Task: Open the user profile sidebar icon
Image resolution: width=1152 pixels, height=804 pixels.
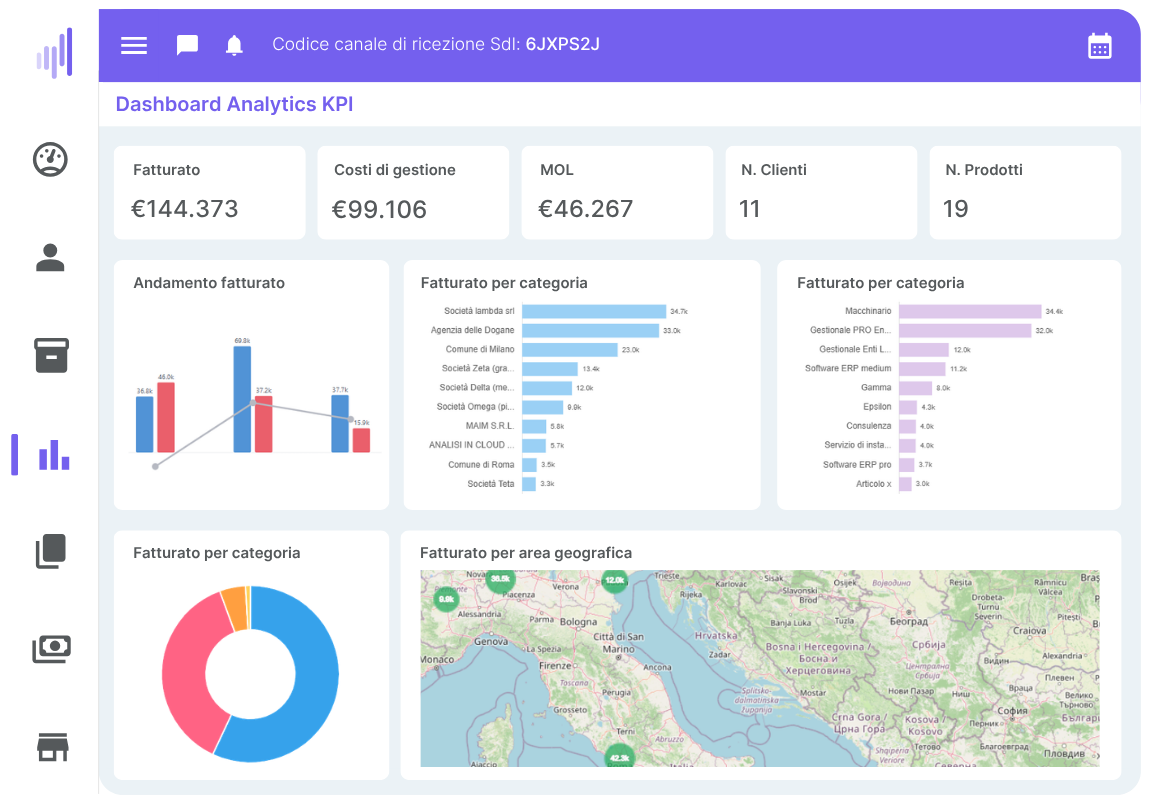Action: [x=50, y=258]
